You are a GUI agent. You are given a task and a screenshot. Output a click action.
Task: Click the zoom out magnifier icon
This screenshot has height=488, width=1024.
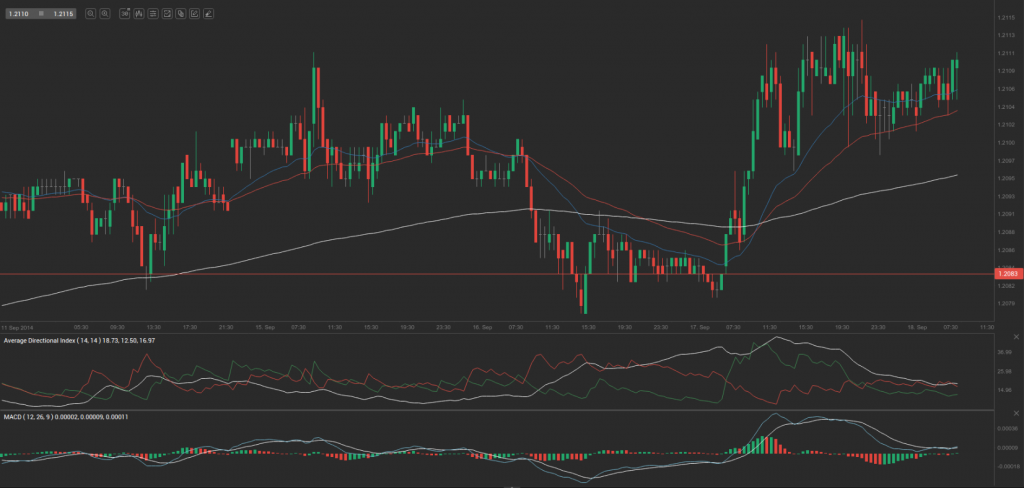90,13
